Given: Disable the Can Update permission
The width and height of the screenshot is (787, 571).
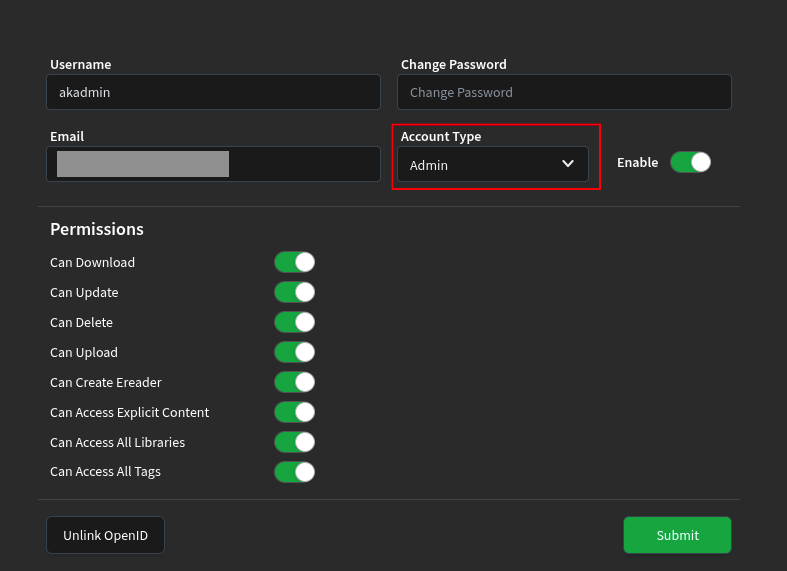Looking at the screenshot, I should point(294,292).
